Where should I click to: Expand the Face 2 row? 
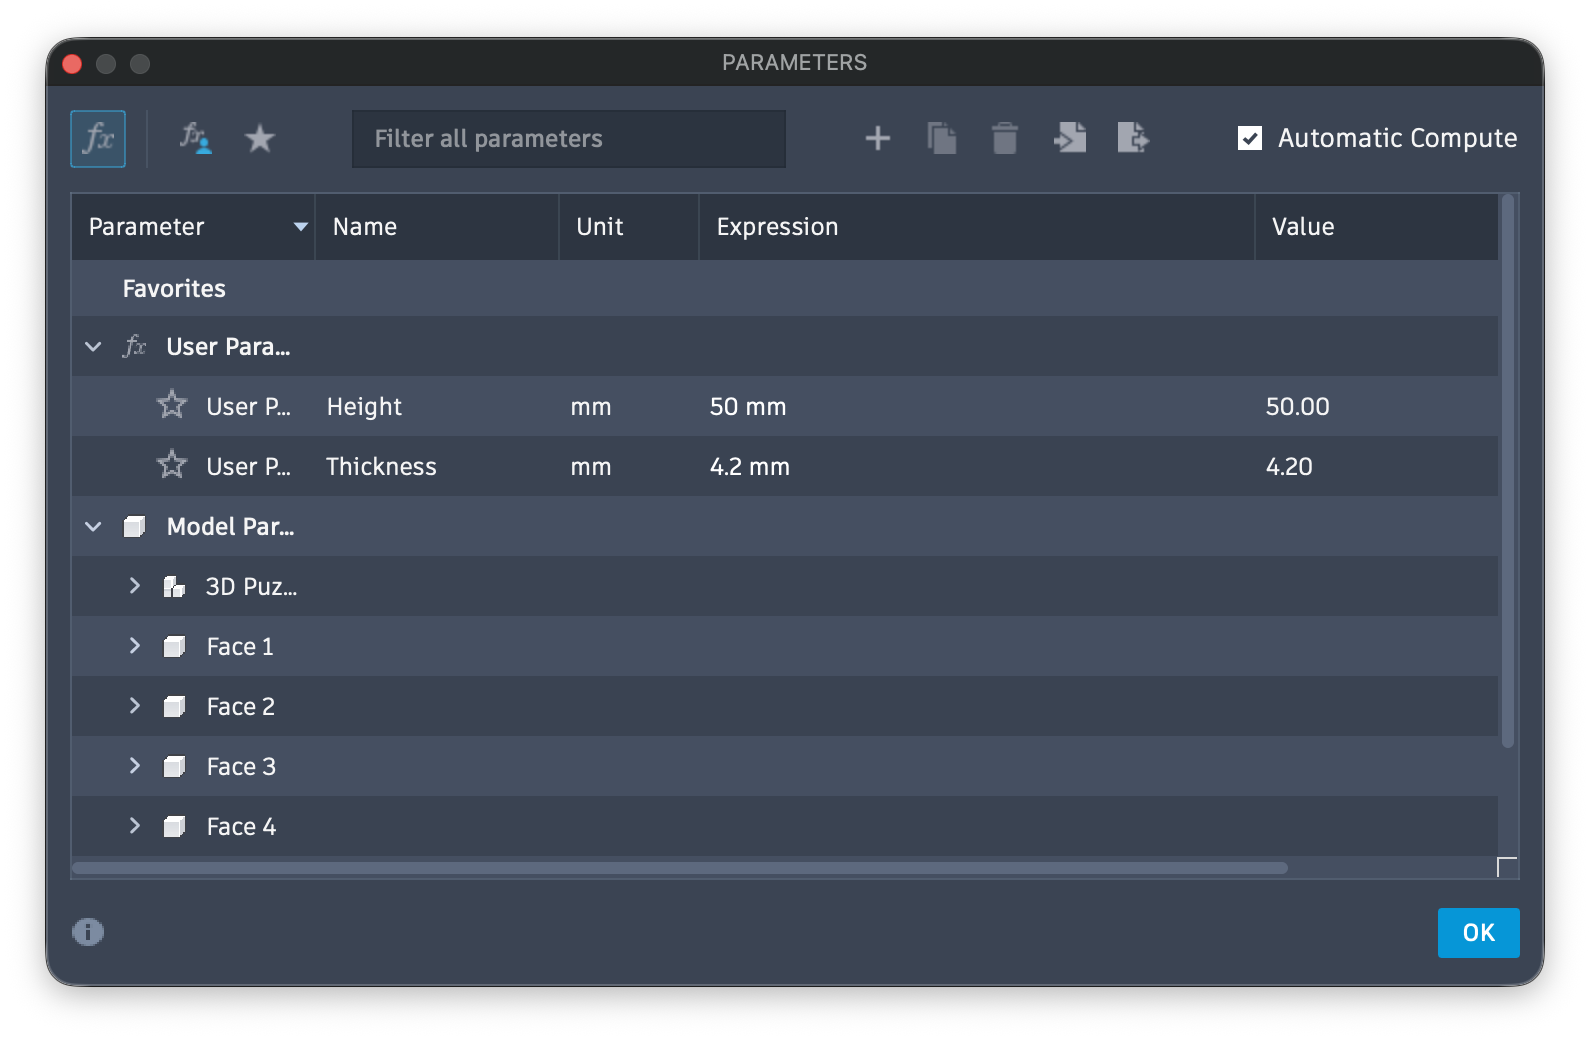point(134,706)
